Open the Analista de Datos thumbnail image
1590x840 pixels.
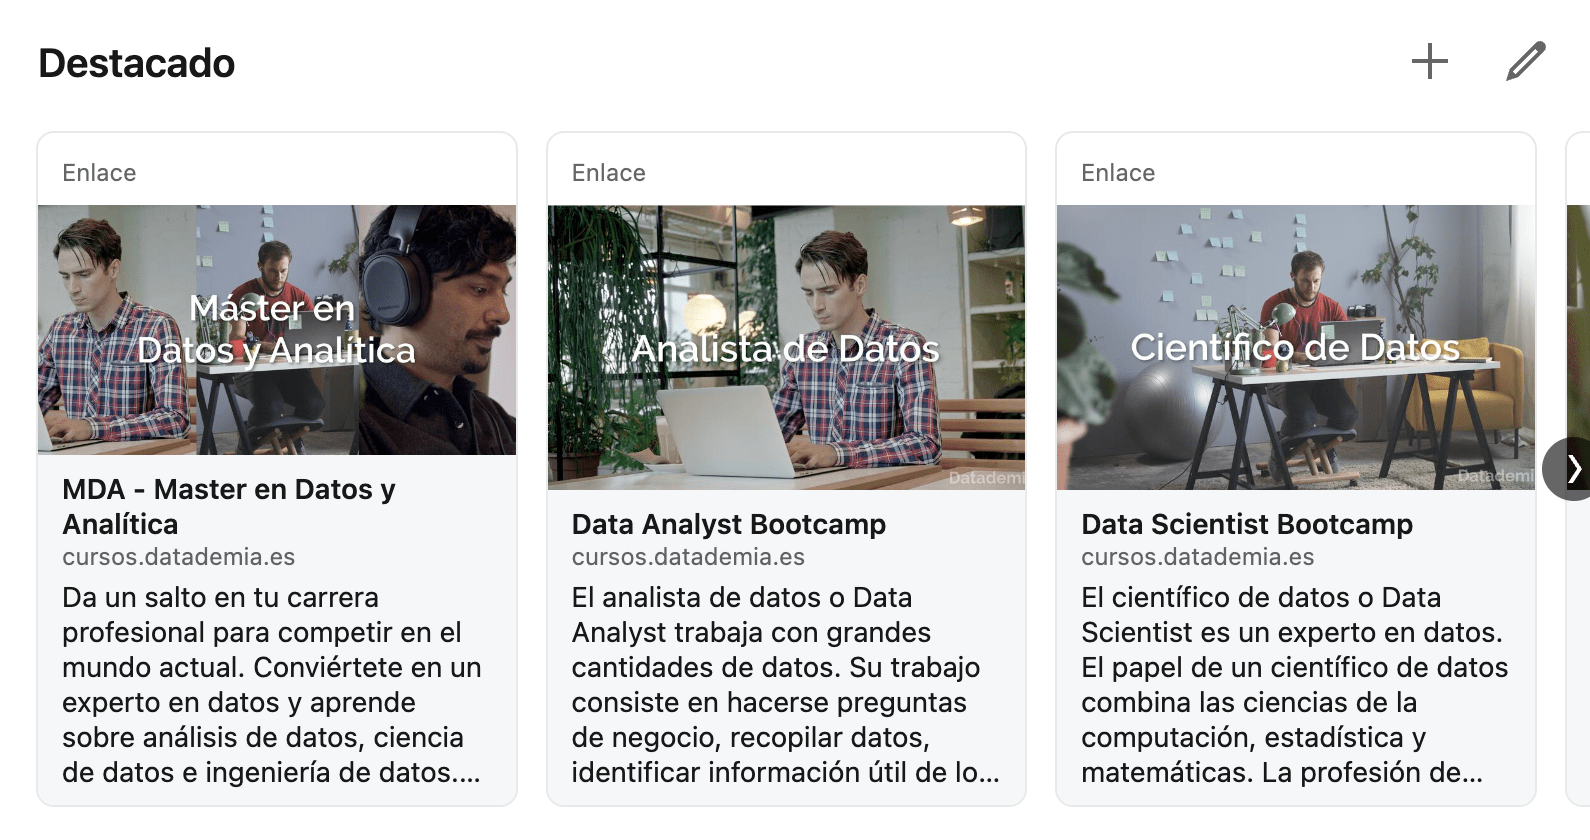point(786,345)
